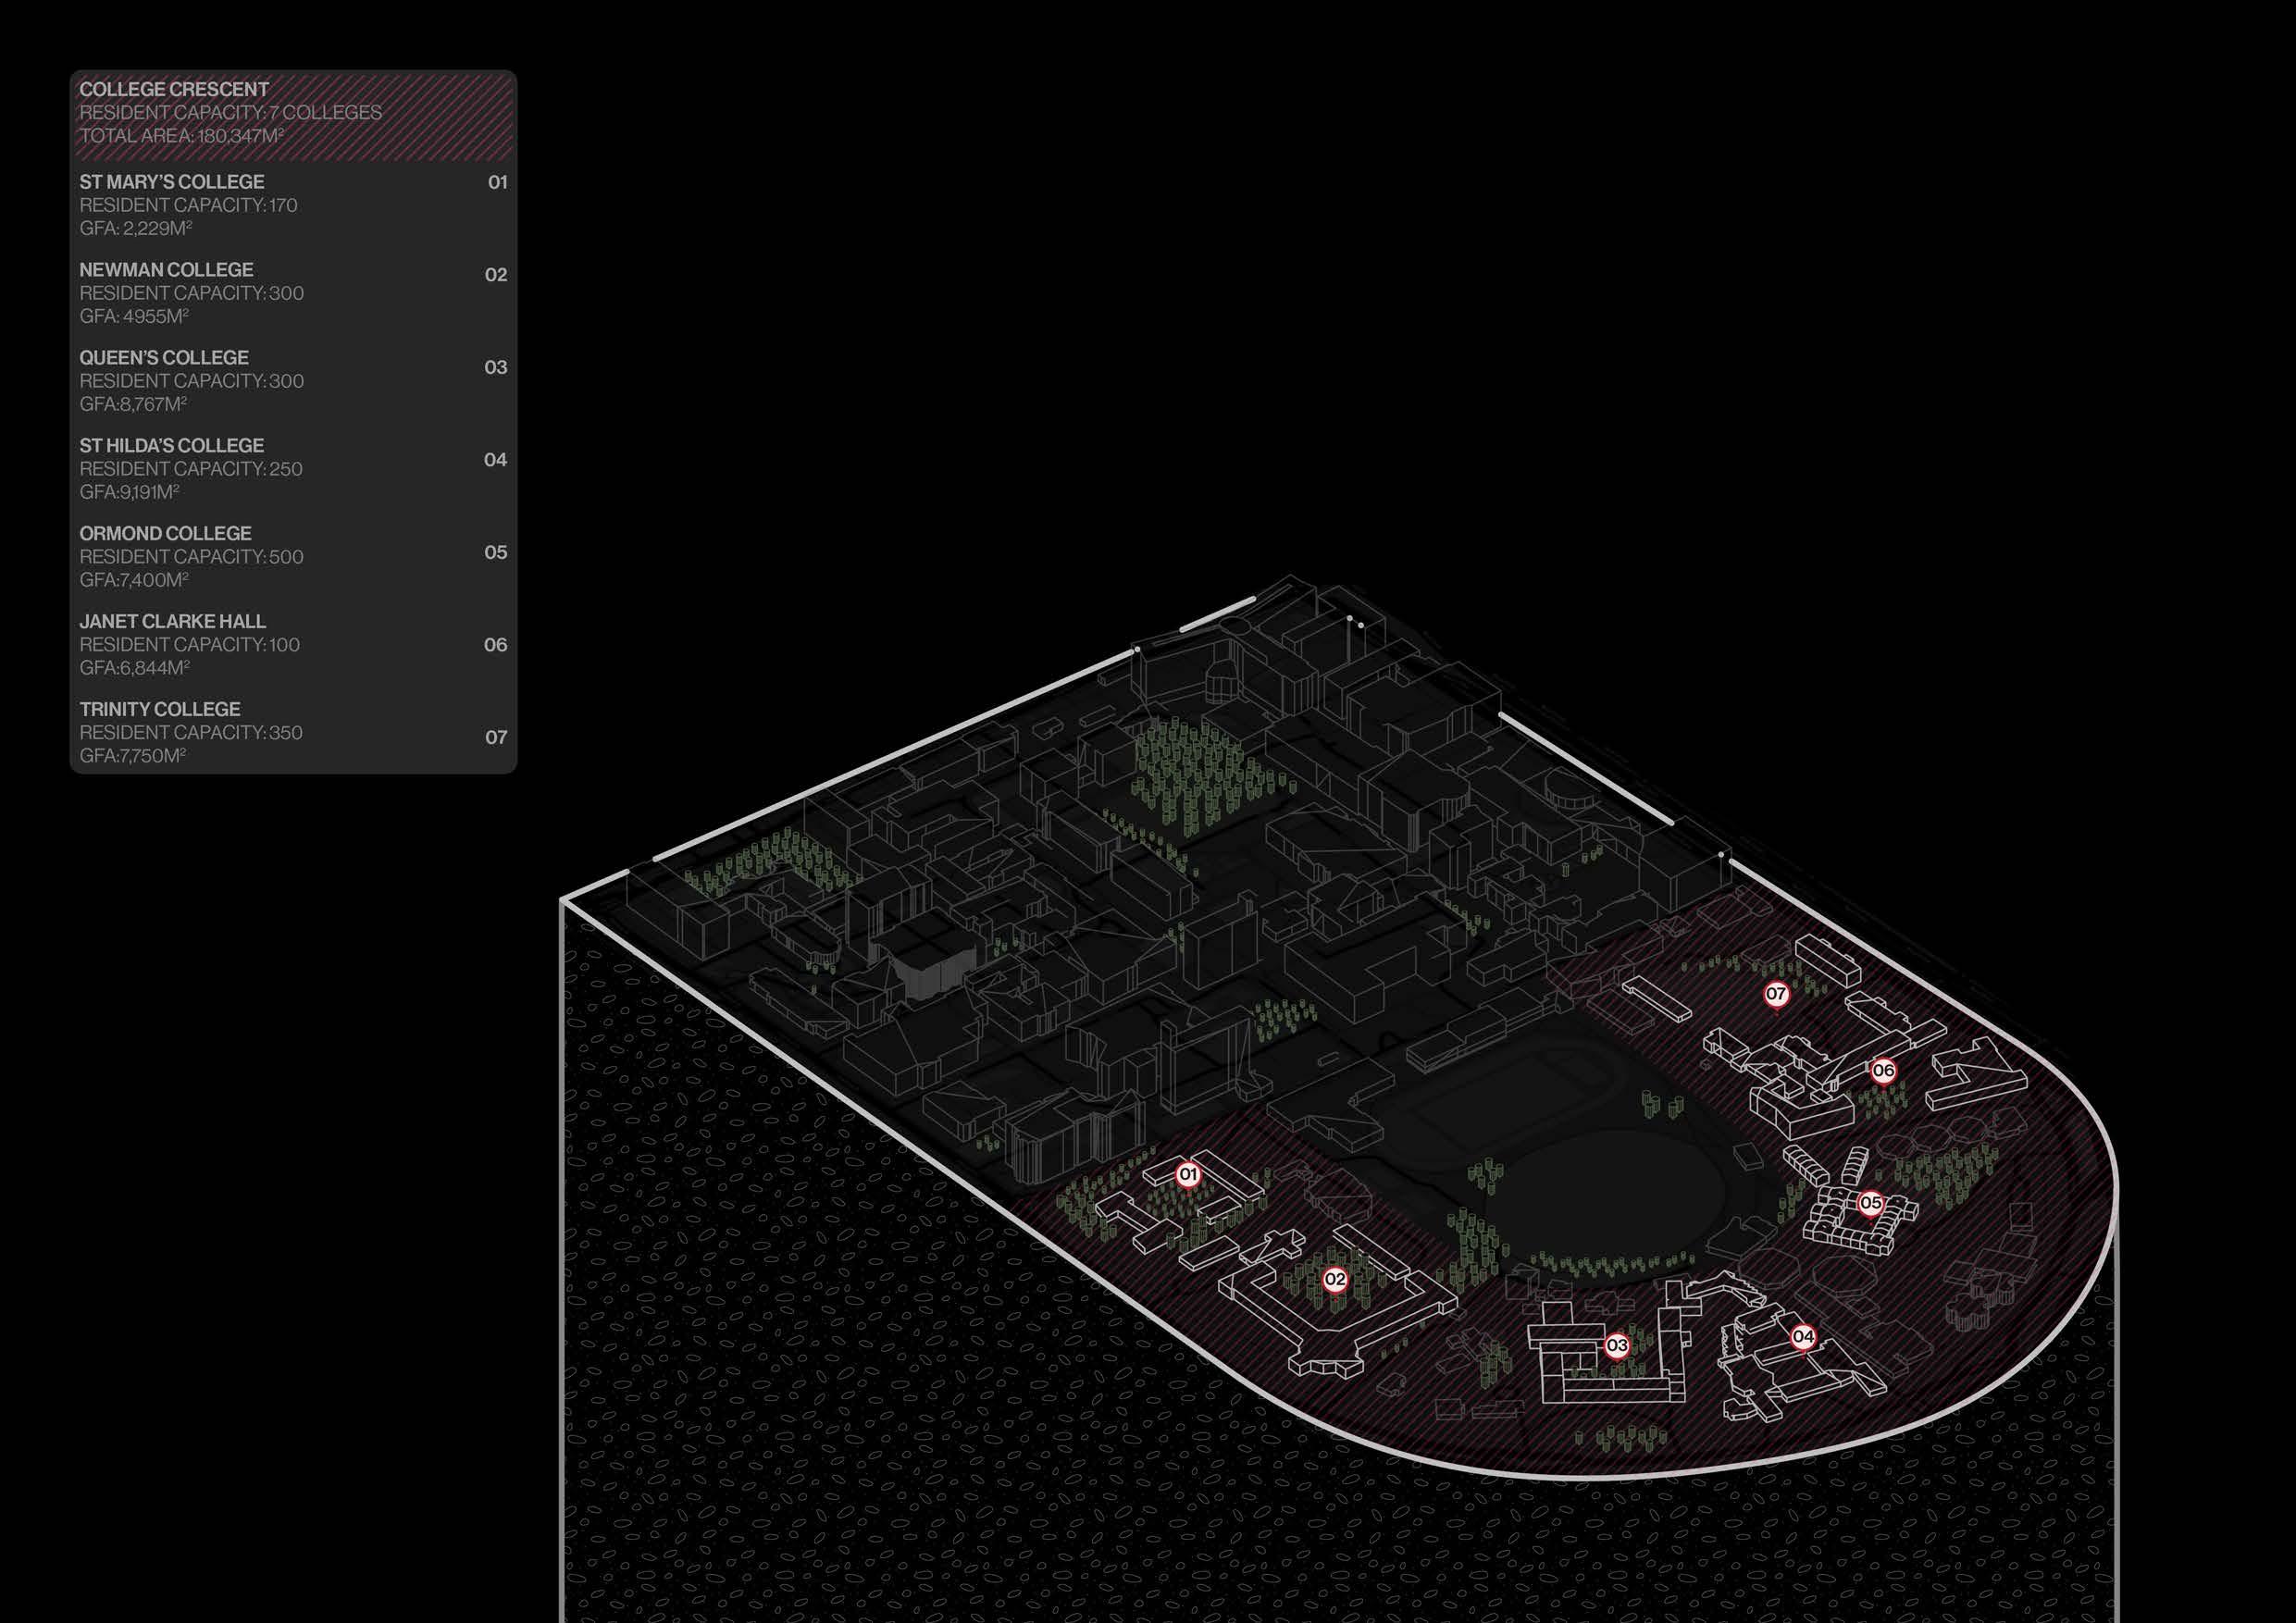2296x1623 pixels.
Task: Select map pin 03 at Queen's College
Action: point(1617,1345)
